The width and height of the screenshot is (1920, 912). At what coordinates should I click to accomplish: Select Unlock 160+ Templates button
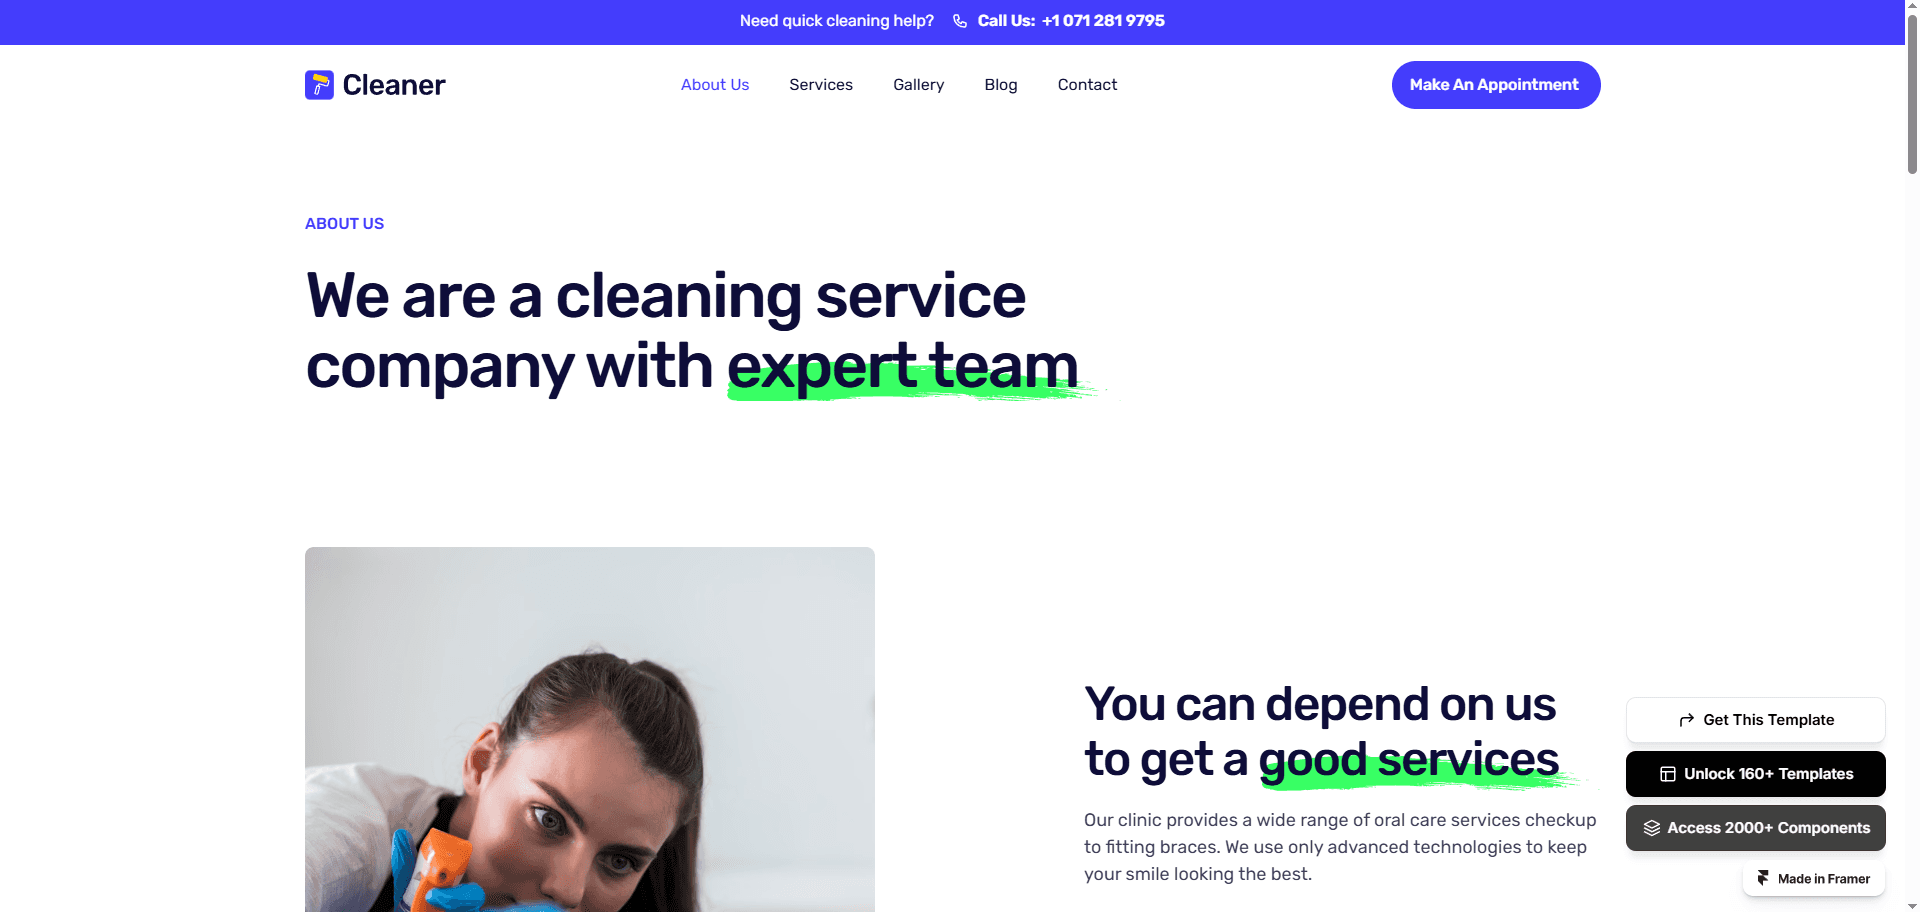1756,774
